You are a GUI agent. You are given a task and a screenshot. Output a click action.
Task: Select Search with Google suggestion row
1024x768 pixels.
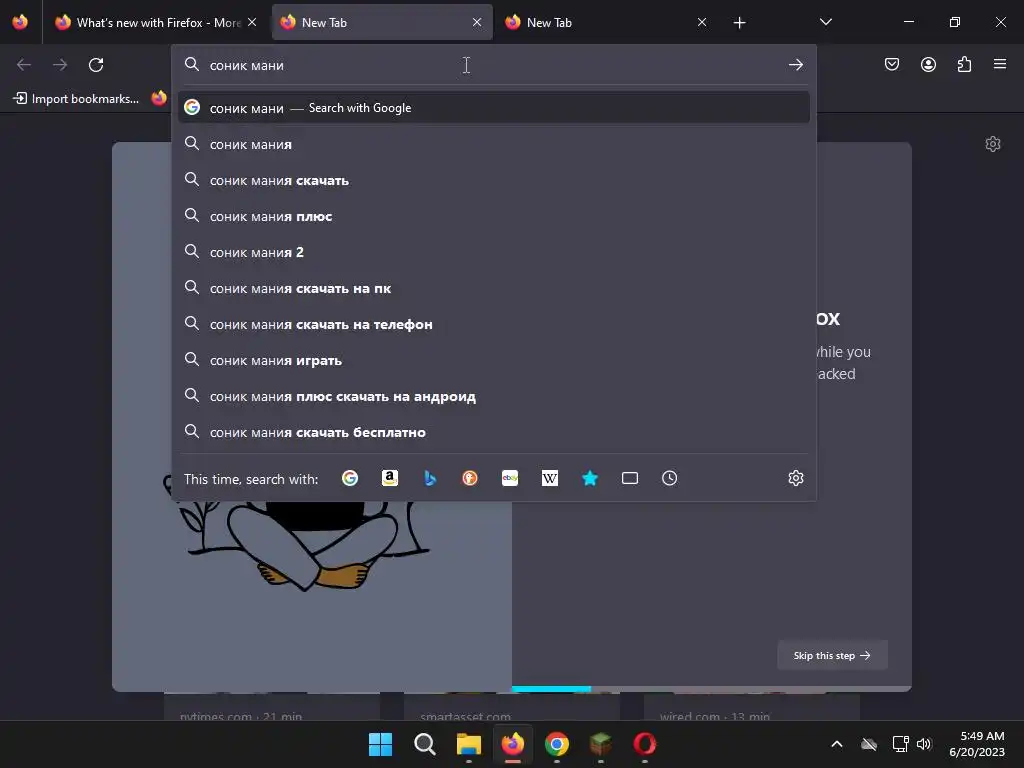494,108
